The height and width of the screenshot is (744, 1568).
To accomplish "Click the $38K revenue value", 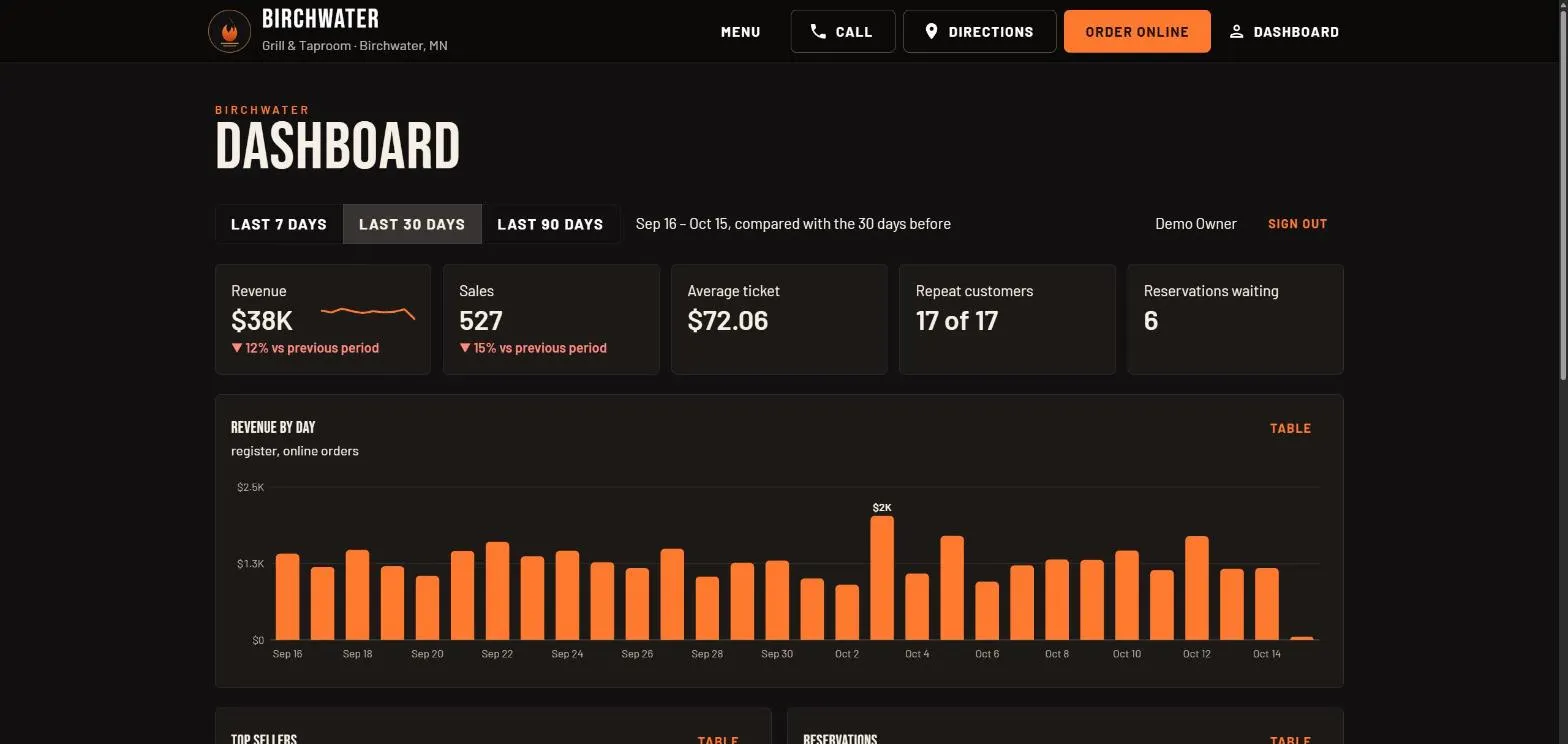I will coord(262,321).
